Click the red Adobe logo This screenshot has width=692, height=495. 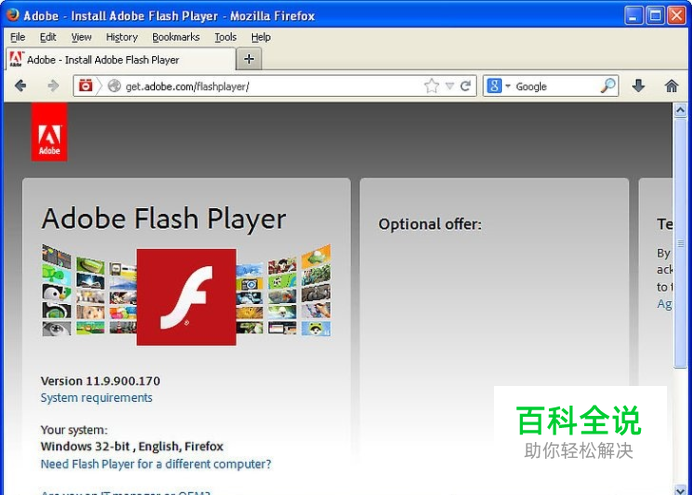[49, 132]
